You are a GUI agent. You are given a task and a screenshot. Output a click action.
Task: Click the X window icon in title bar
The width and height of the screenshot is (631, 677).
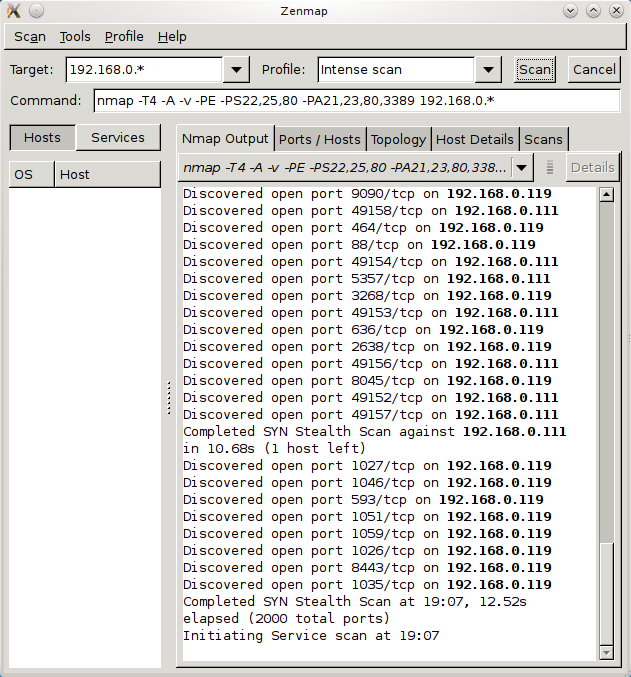pyautogui.click(x=13, y=11)
